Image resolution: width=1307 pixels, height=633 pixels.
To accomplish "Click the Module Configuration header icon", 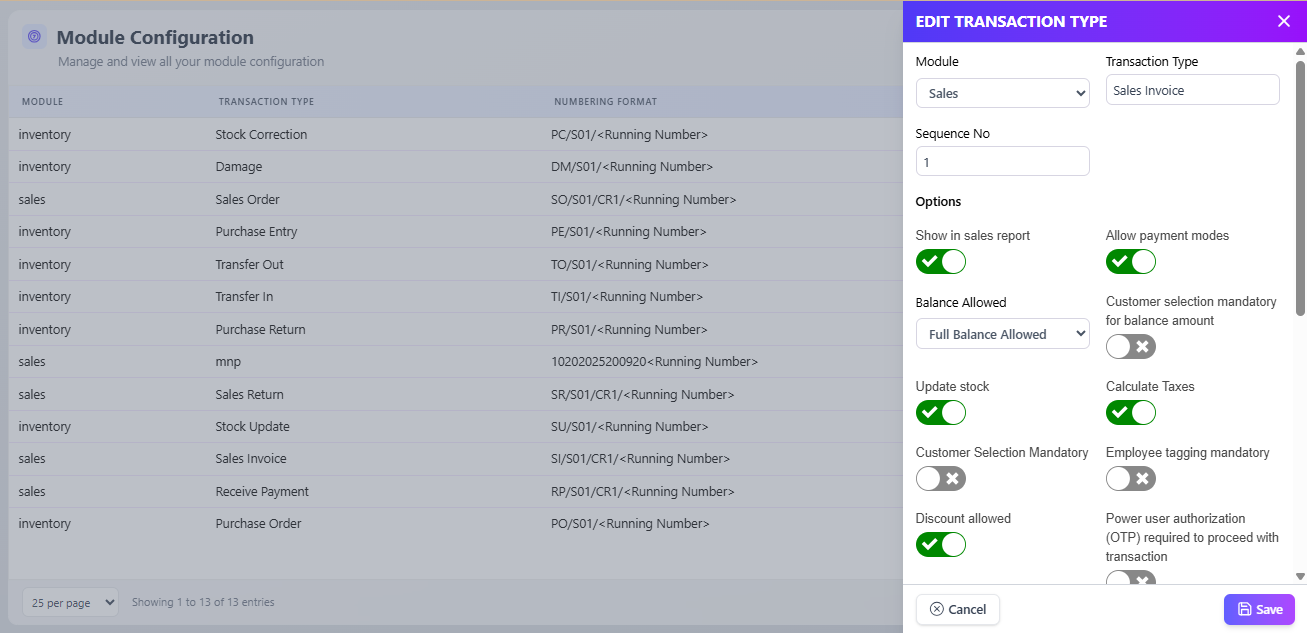I will pyautogui.click(x=34, y=37).
